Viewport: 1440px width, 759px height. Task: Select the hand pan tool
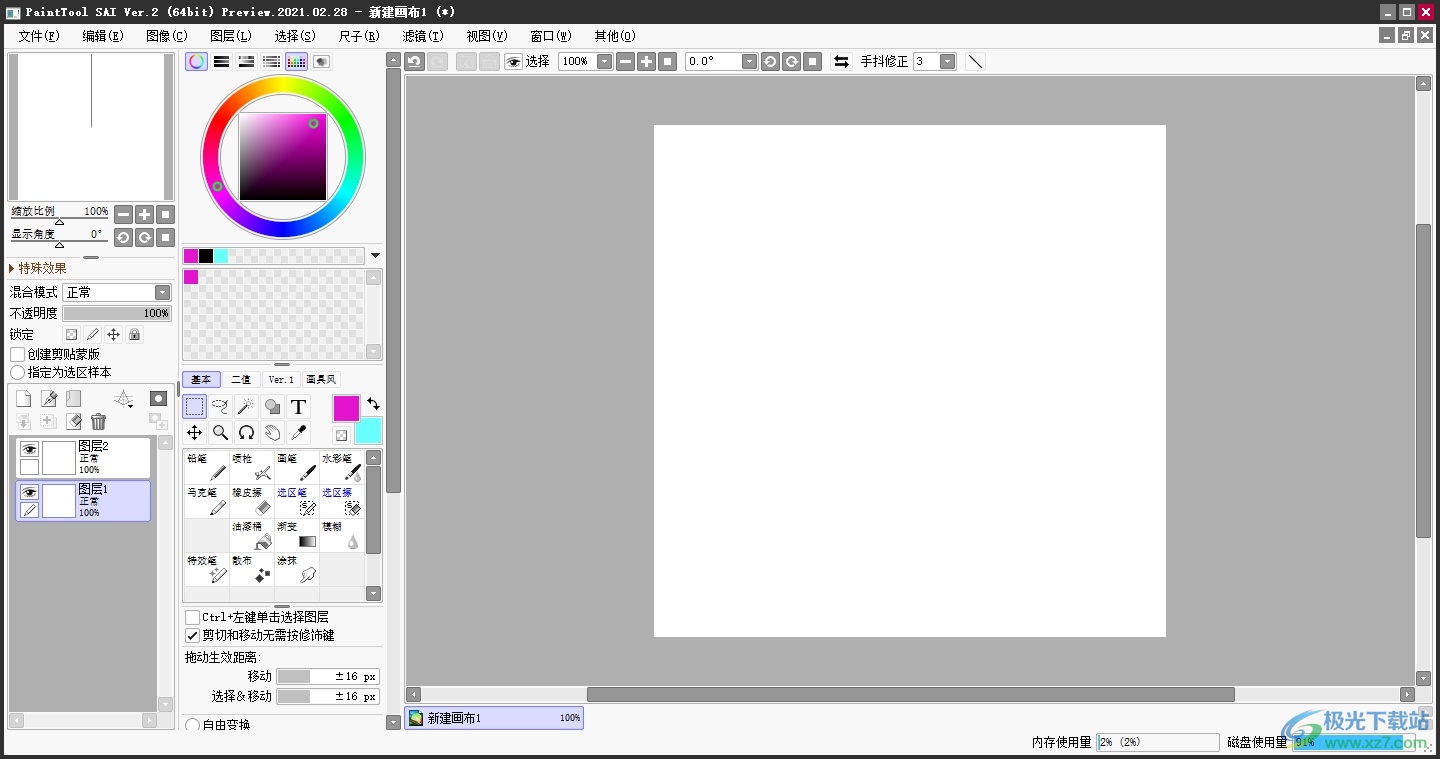click(x=272, y=432)
